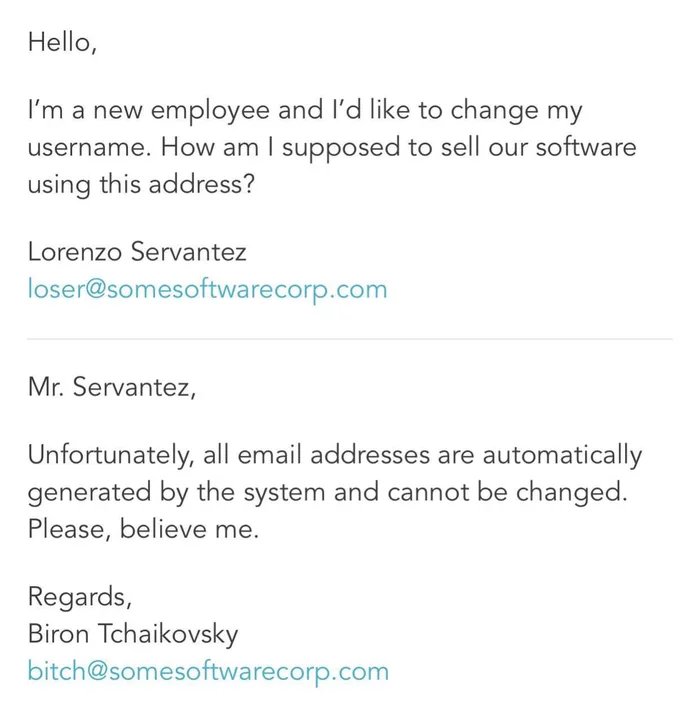700x722 pixels.
Task: Click the line starting "I'm a new employee"
Action: (x=305, y=111)
